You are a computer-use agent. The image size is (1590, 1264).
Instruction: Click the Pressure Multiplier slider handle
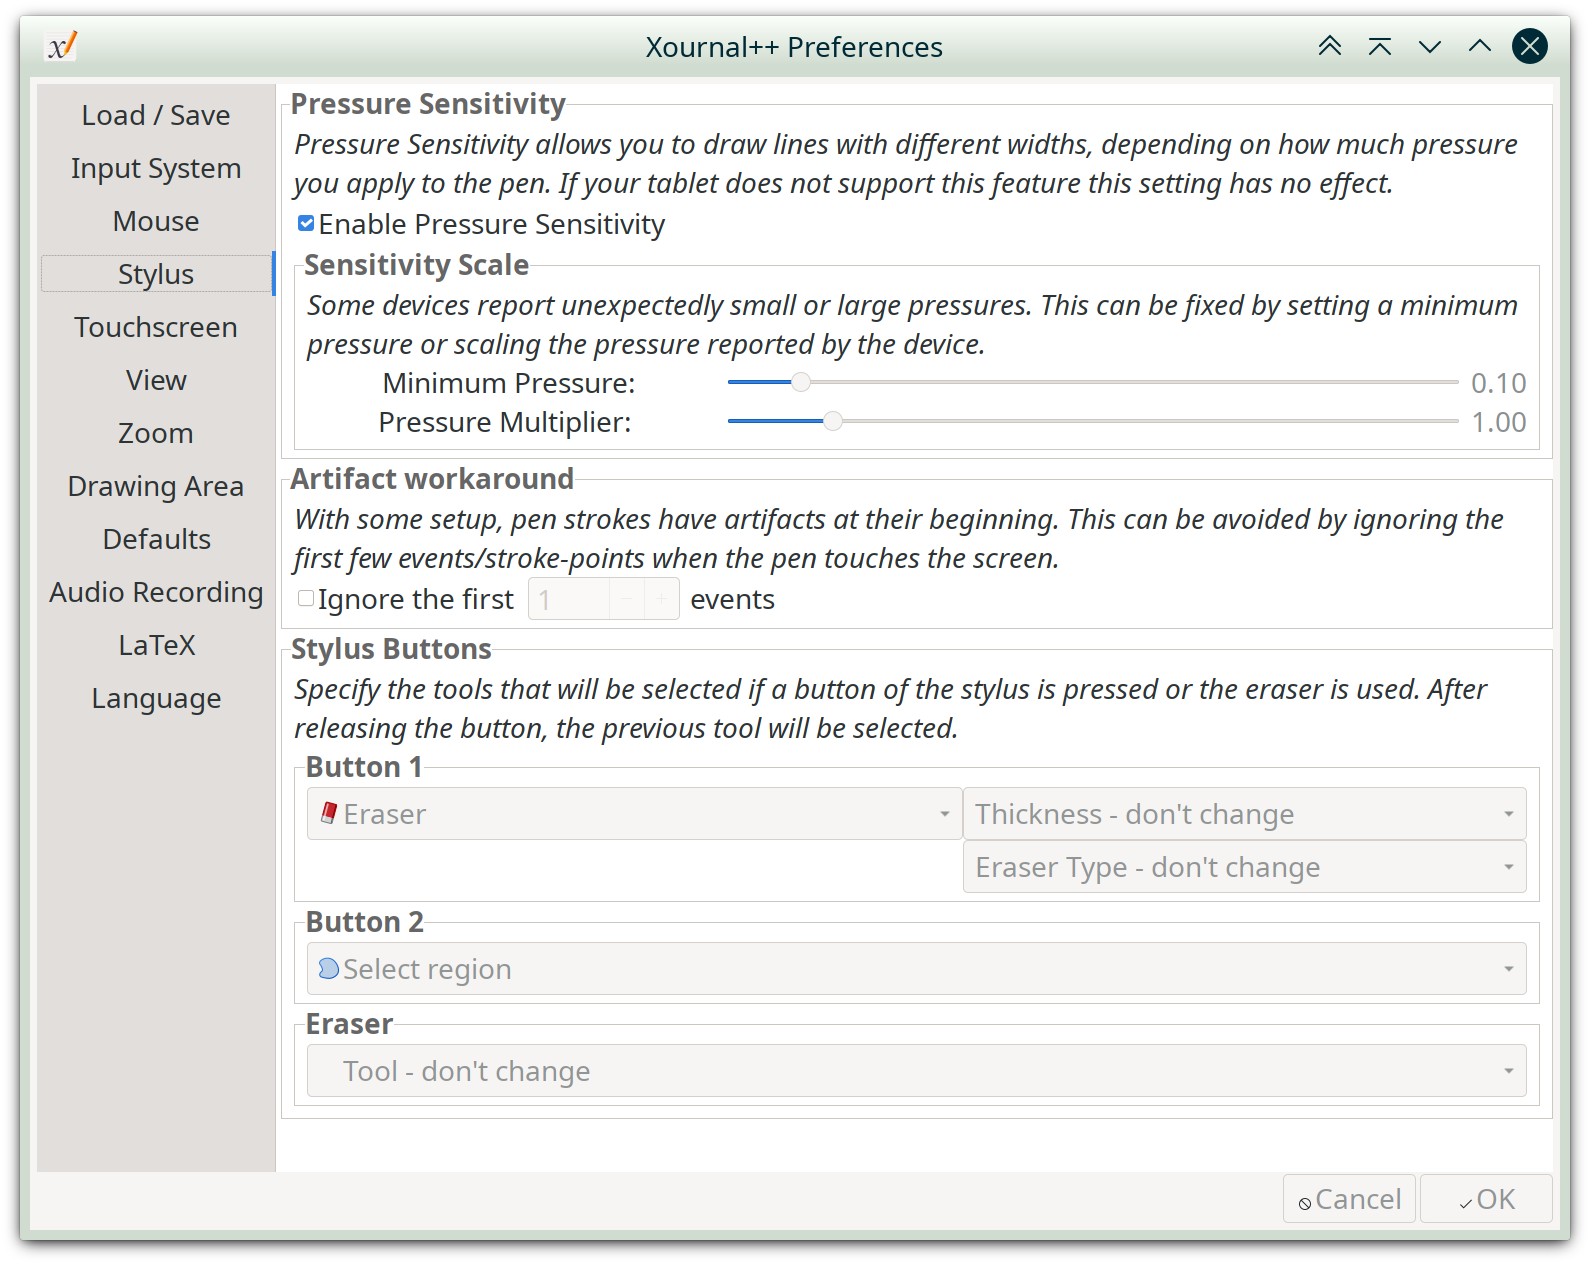pyautogui.click(x=832, y=421)
